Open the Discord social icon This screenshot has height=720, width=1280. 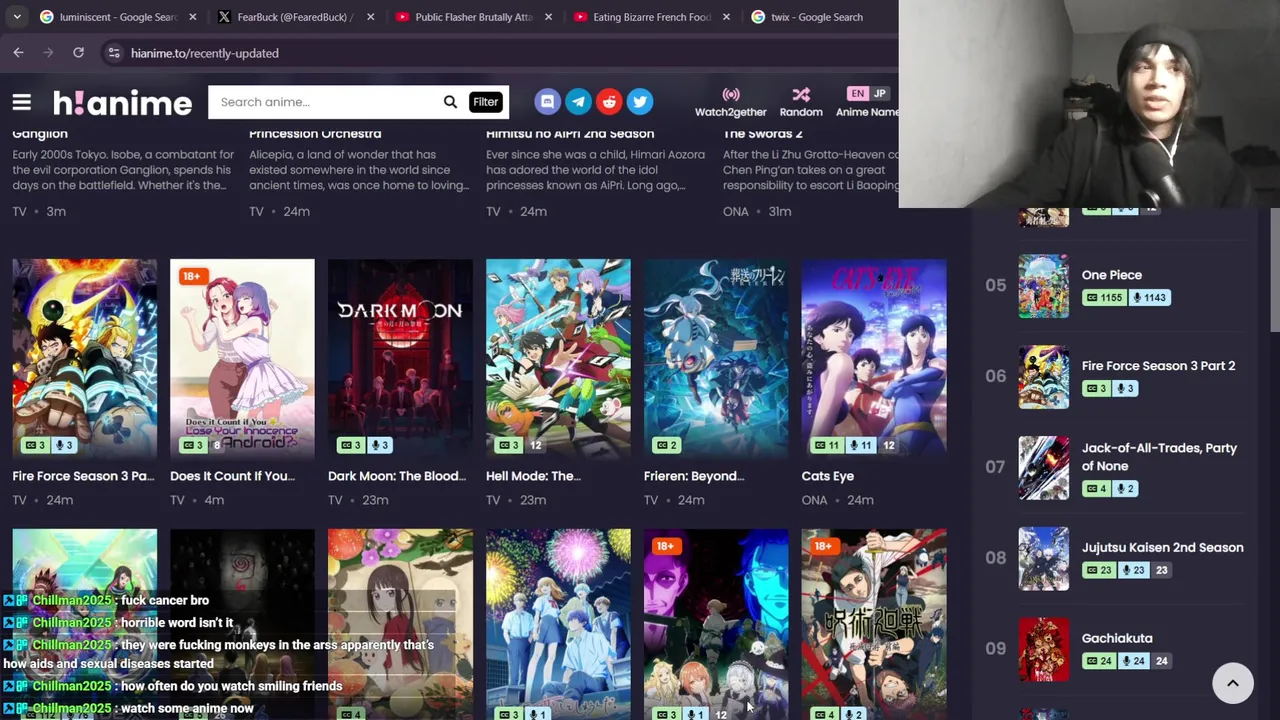tap(547, 101)
